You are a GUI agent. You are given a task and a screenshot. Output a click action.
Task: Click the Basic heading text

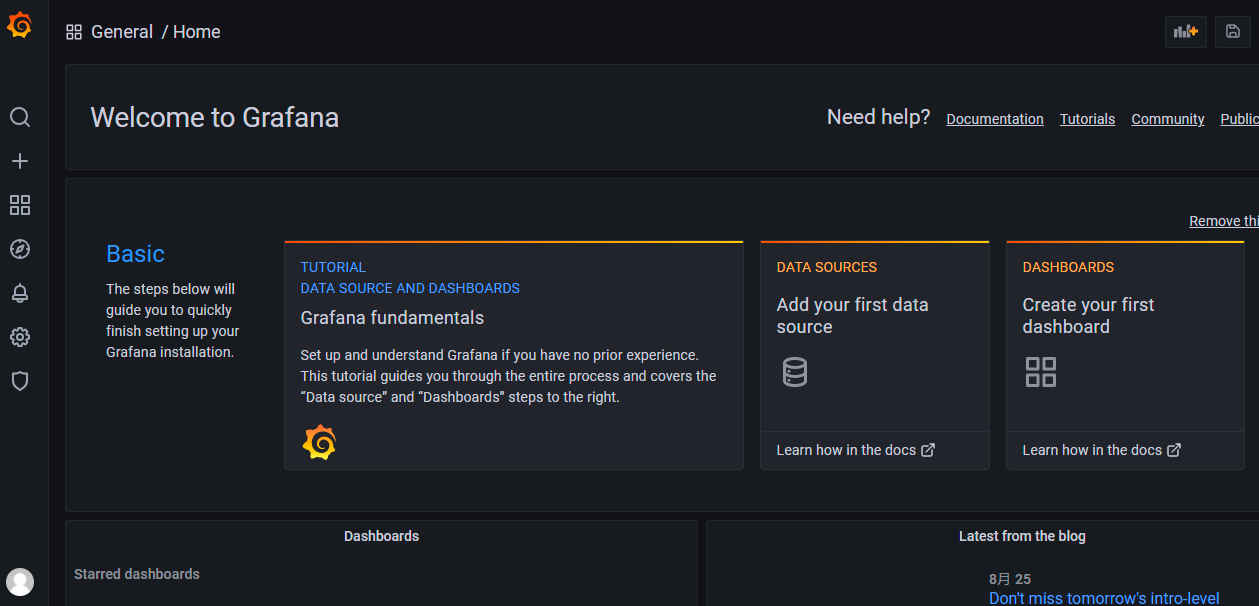[x=135, y=254]
